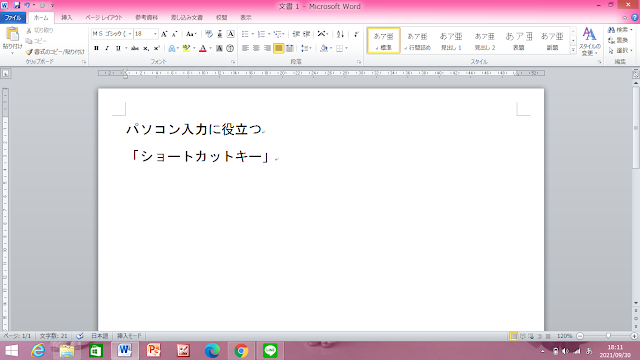640x360 pixels.
Task: Click the highlighted Justify alignment button
Action: tap(278, 48)
